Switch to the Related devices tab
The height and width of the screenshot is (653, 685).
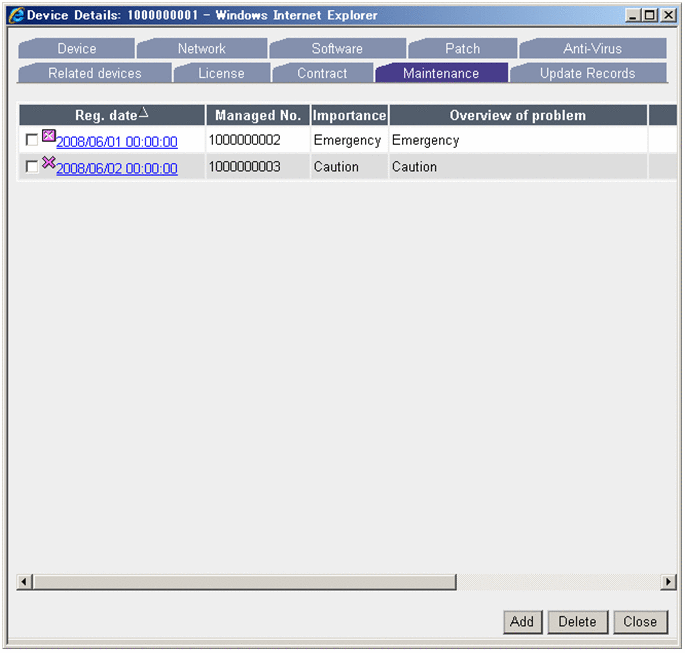coord(95,73)
